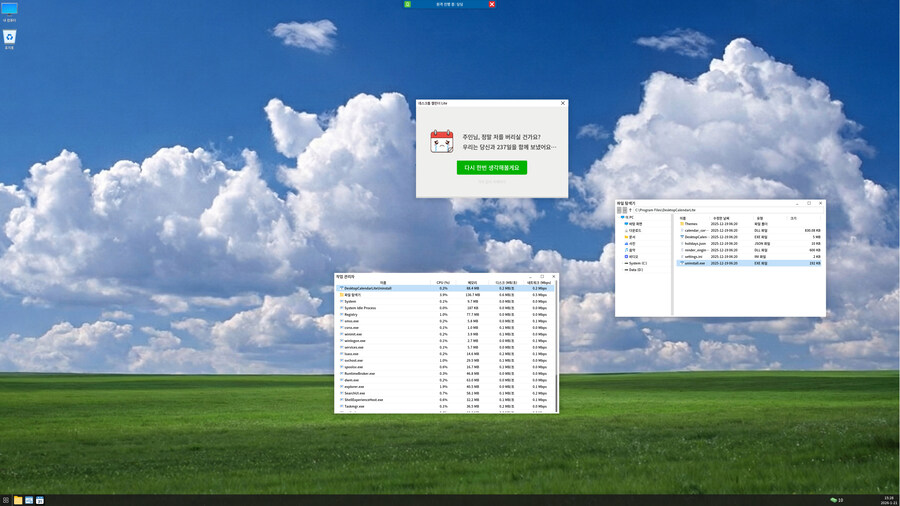Select the holidays.json file
The width and height of the screenshot is (900, 506).
point(694,243)
